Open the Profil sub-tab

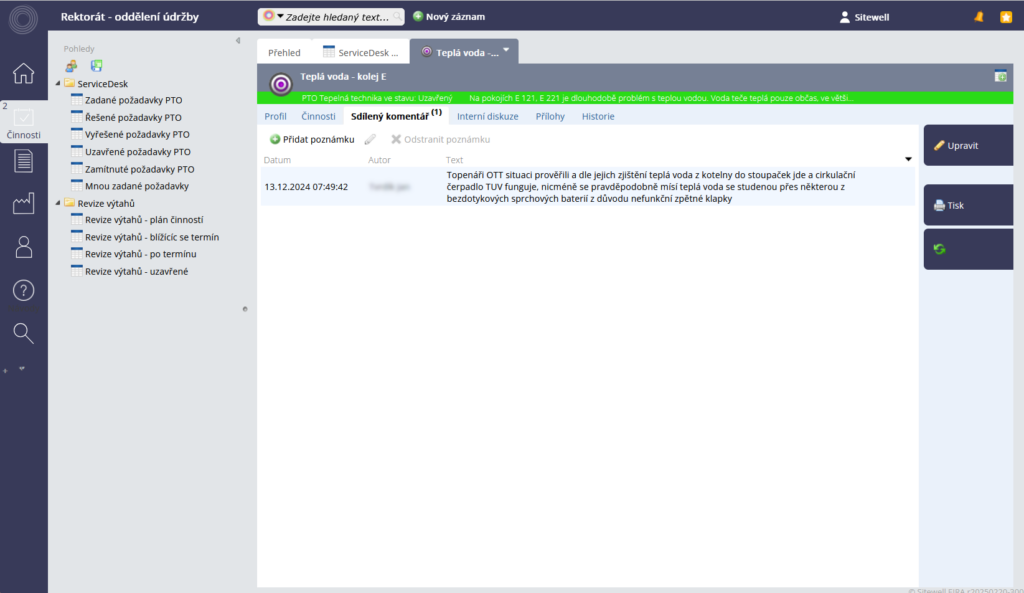(275, 116)
